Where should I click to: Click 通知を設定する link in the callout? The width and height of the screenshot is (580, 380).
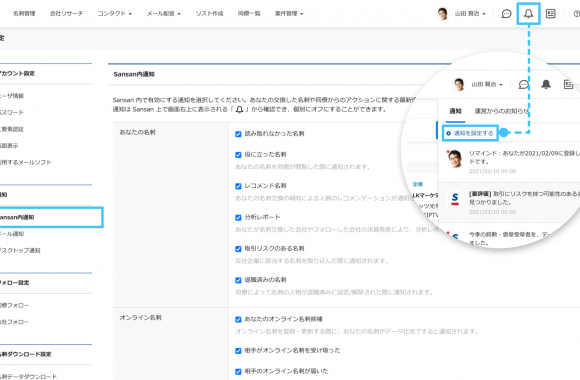471,133
